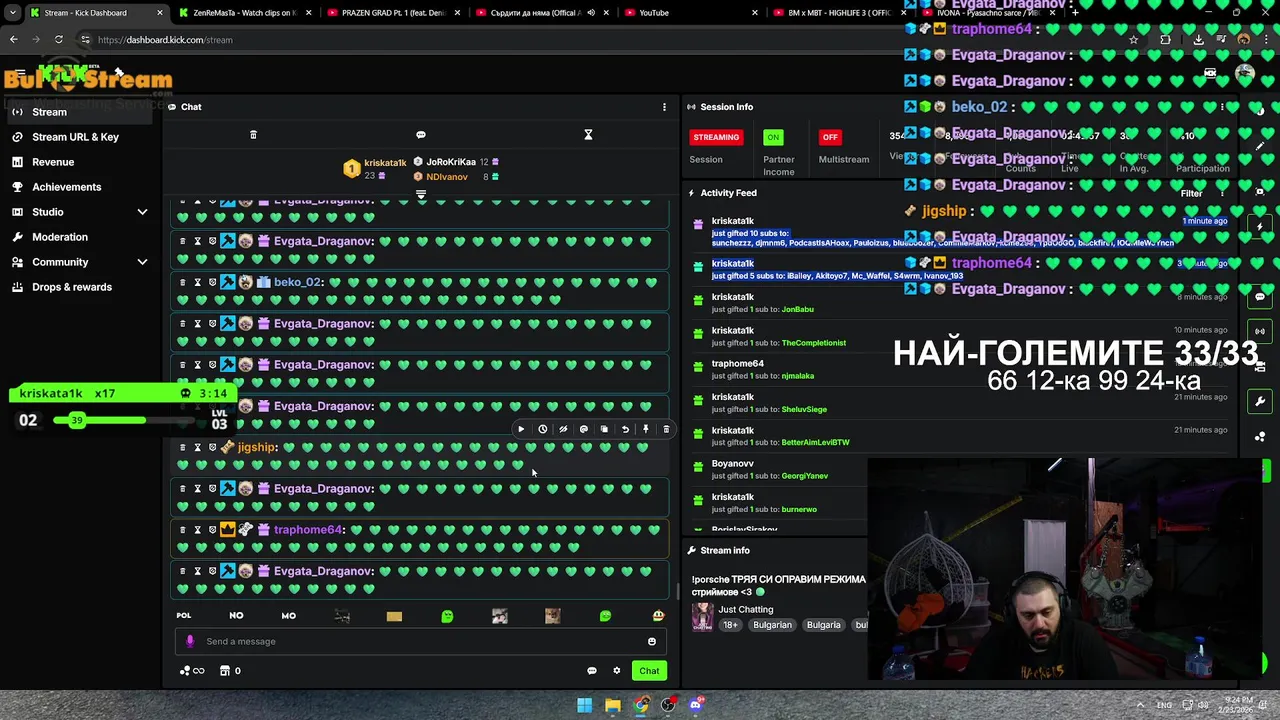Open Discord icon in taskbar
The image size is (1280, 720).
point(696,705)
